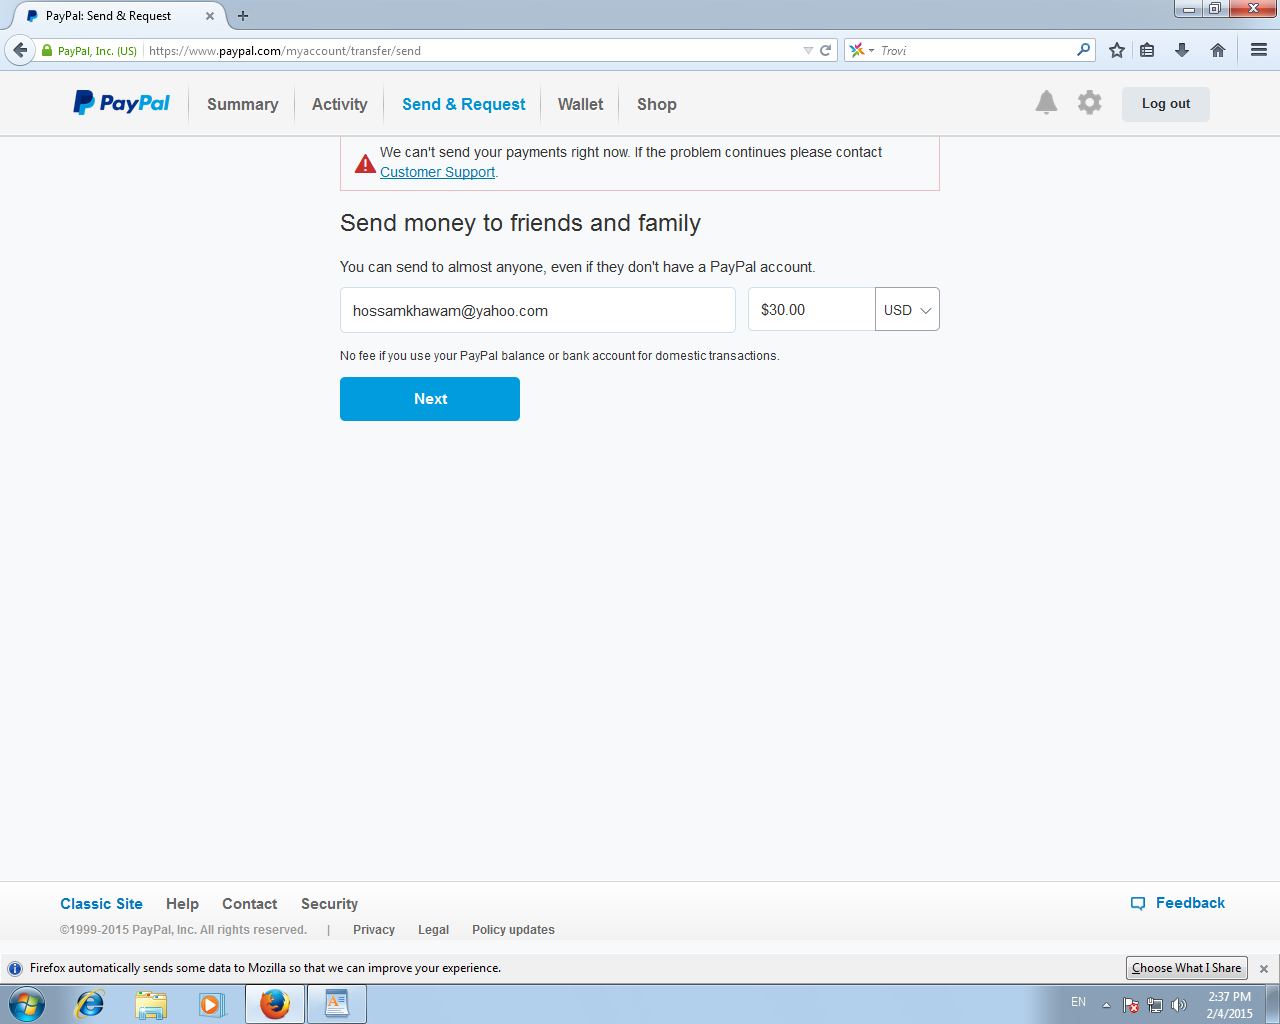Open the Firefox hamburger menu

click(1259, 50)
